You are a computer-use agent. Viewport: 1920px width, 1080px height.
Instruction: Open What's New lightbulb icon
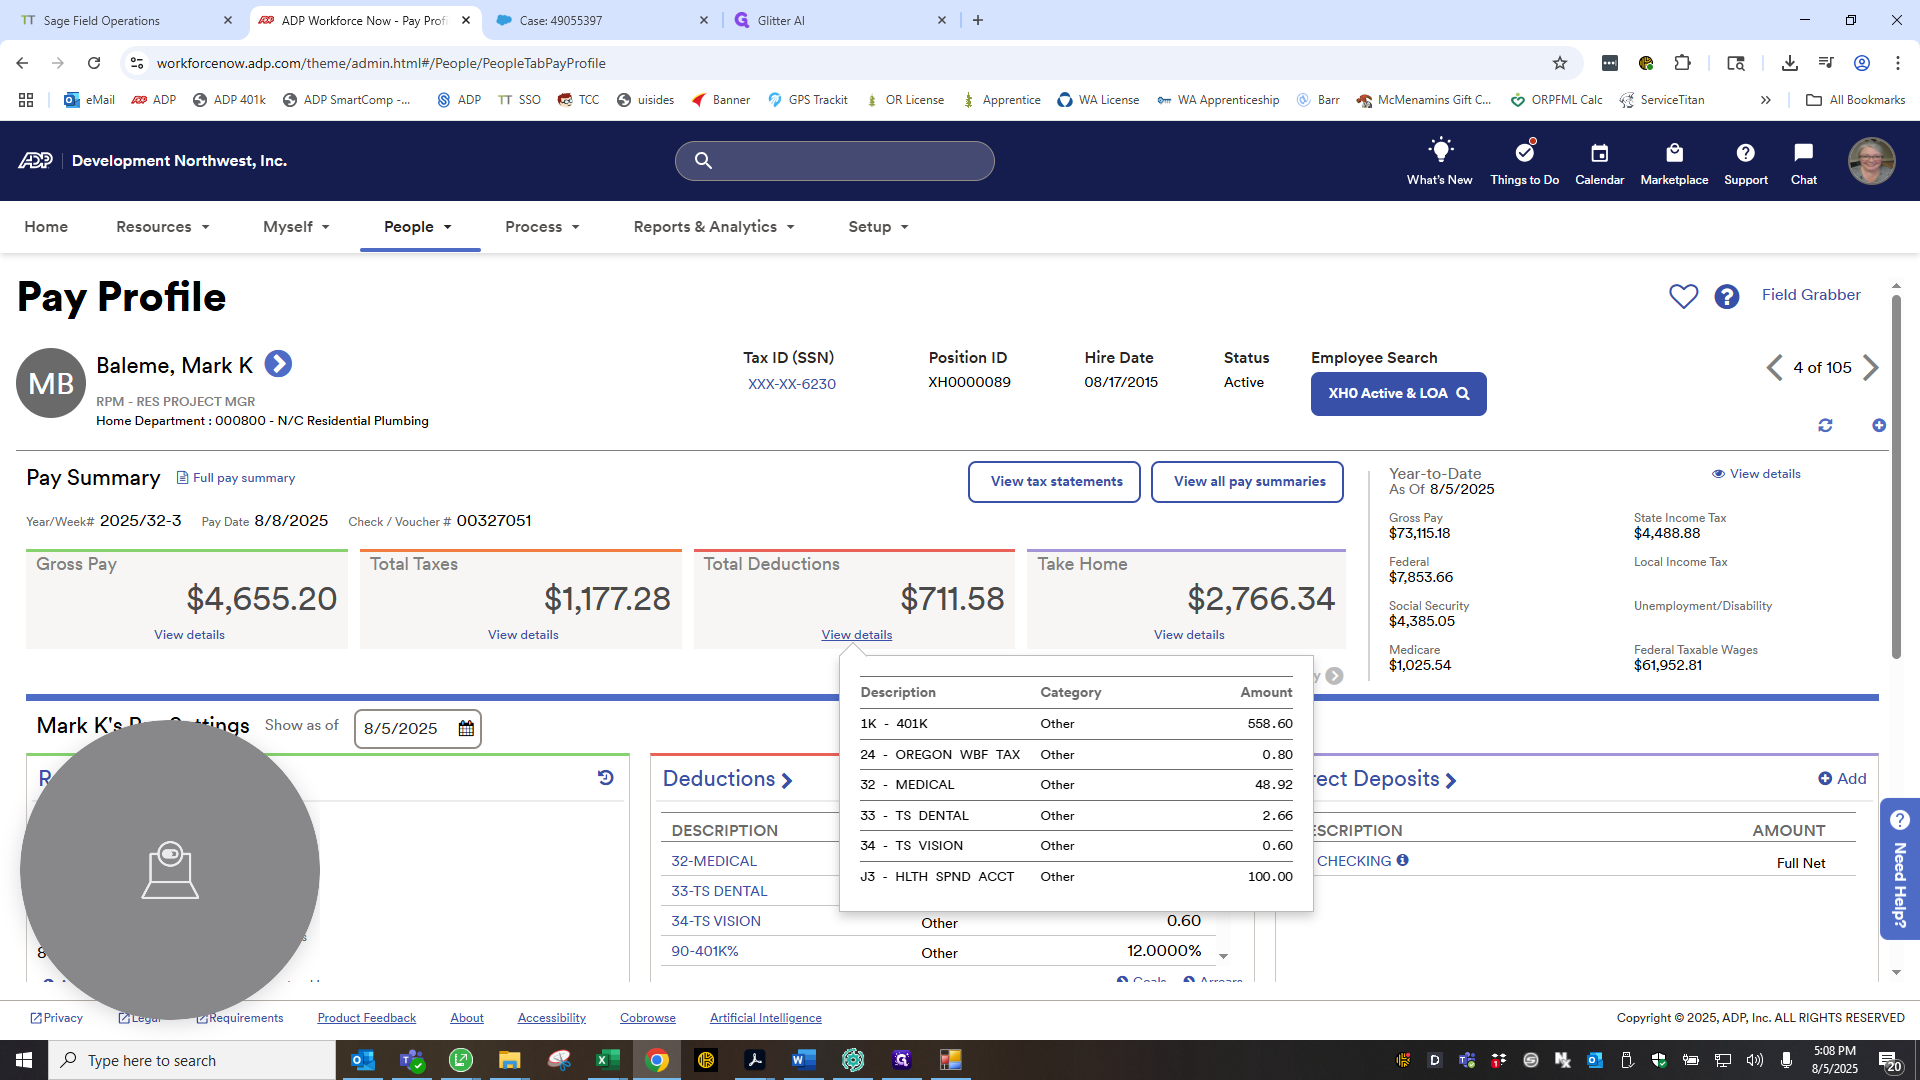point(1440,152)
